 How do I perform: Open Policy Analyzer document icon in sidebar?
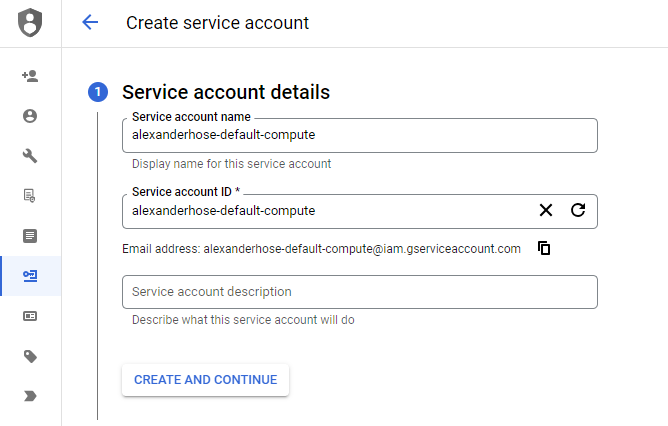[x=30, y=196]
